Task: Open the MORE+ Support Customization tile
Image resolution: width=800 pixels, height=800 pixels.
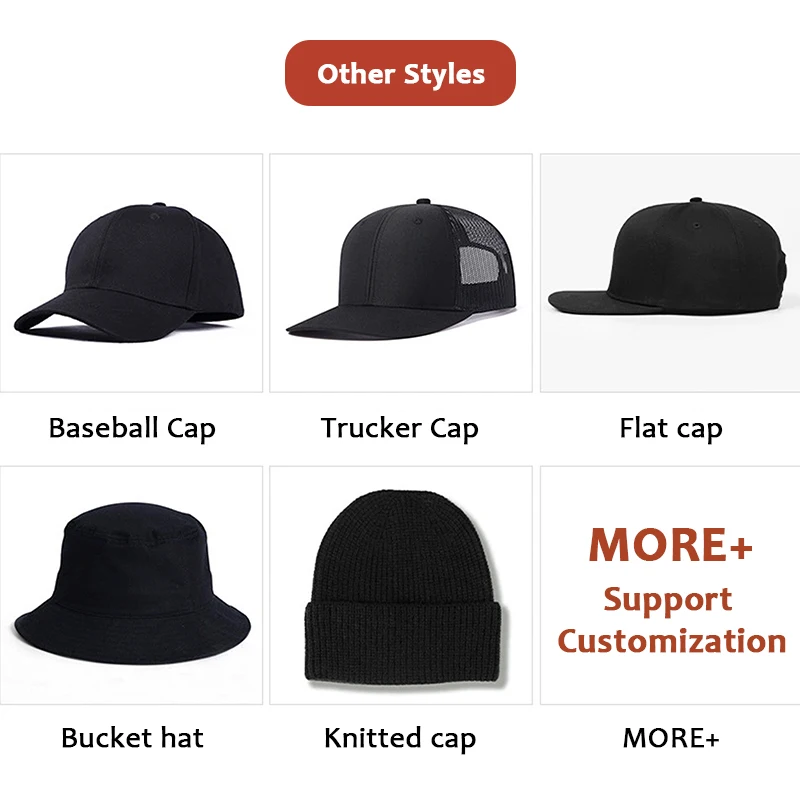Action: (x=670, y=585)
